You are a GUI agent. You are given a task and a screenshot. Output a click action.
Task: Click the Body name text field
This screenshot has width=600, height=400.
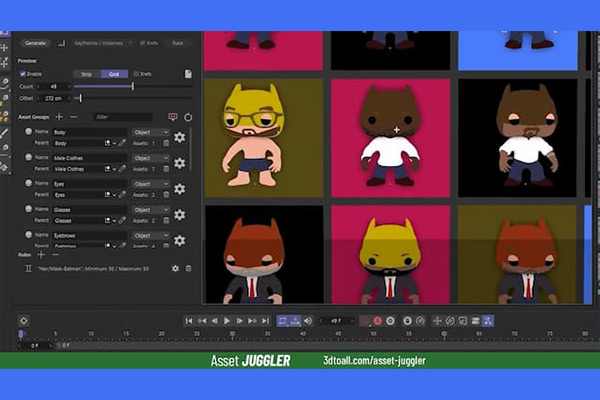(x=90, y=132)
